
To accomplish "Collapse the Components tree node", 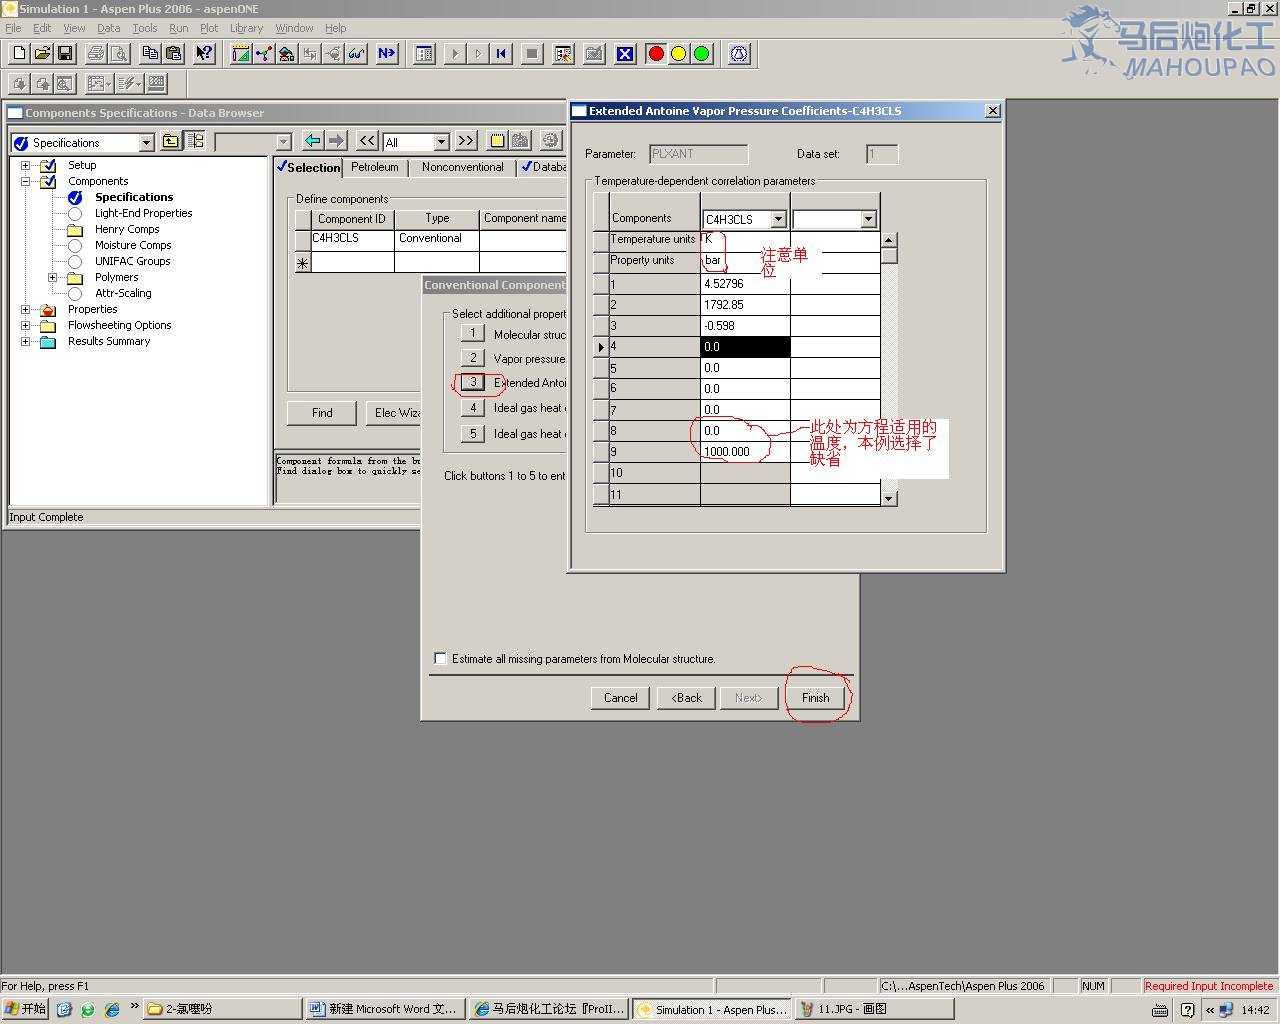I will (25, 181).
